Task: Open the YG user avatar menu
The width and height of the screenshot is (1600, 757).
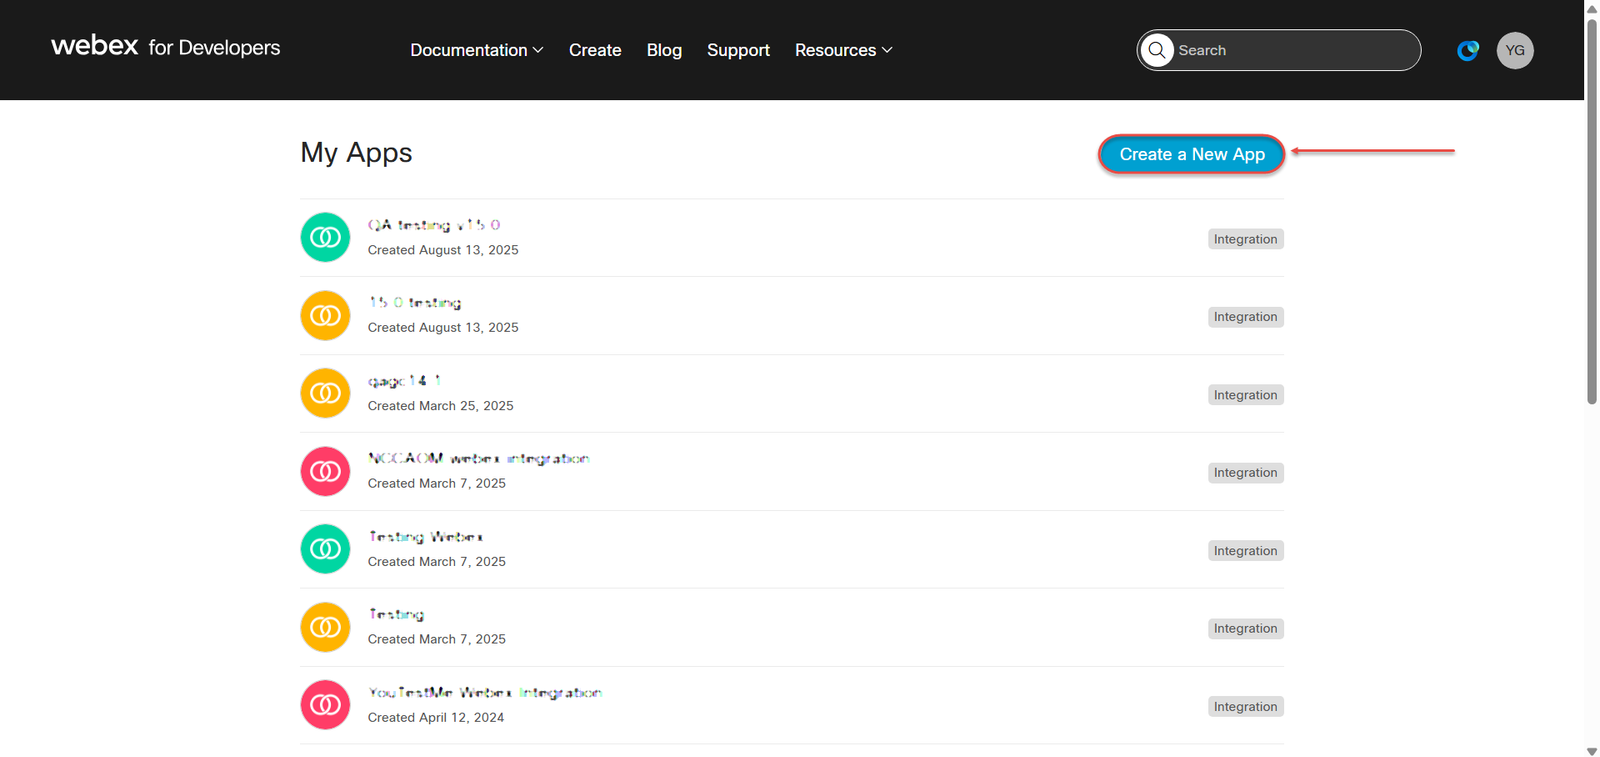Action: click(x=1514, y=50)
